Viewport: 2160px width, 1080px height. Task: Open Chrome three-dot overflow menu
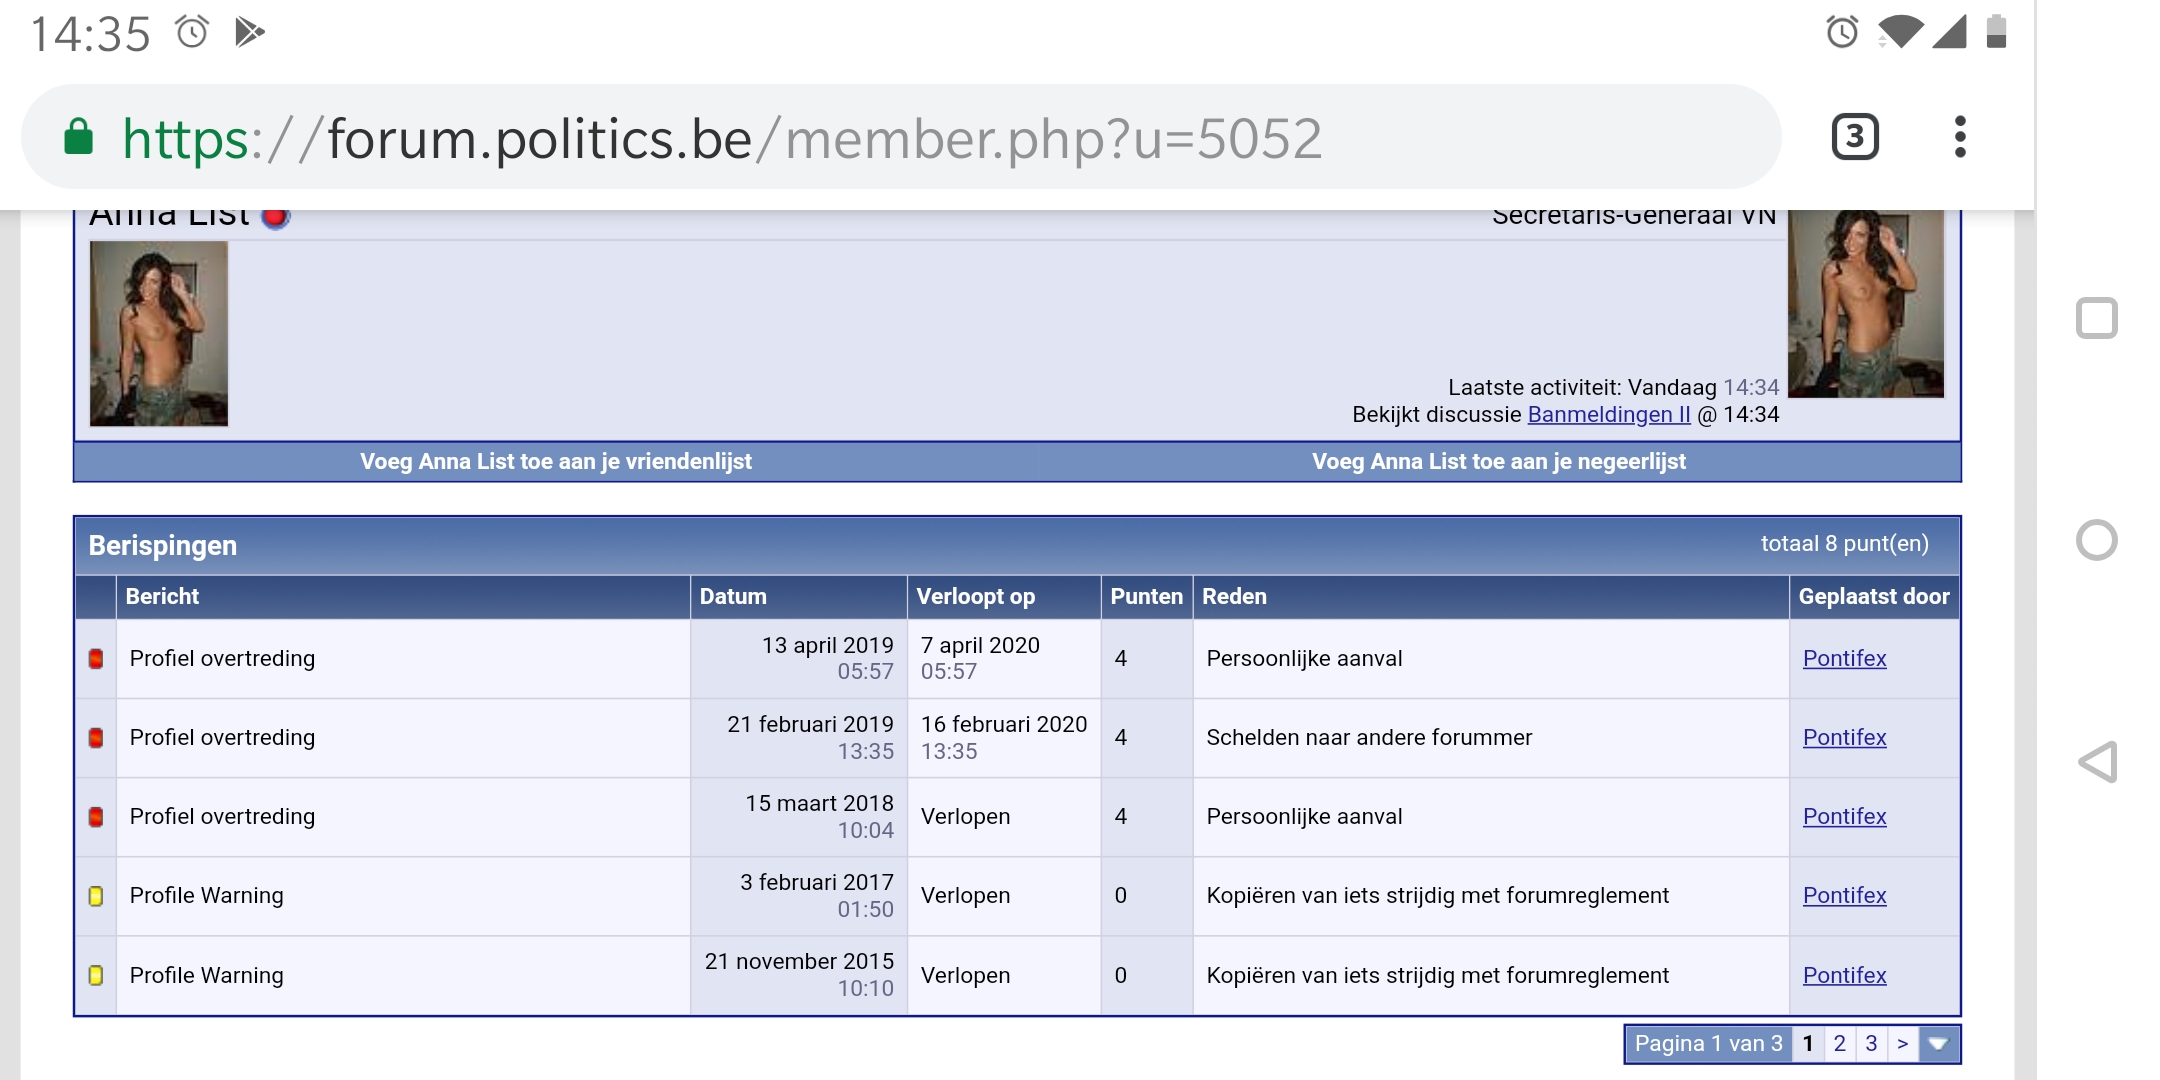click(x=1959, y=137)
